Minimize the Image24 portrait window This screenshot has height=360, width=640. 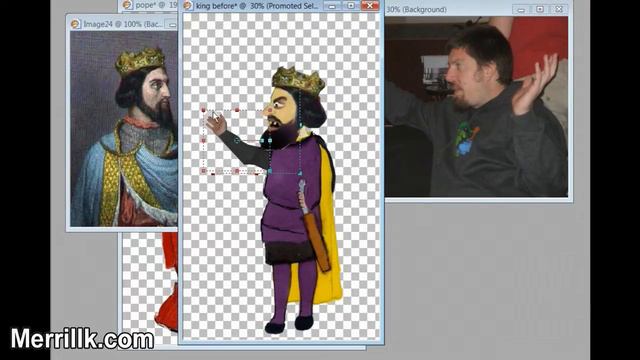tap(173, 25)
